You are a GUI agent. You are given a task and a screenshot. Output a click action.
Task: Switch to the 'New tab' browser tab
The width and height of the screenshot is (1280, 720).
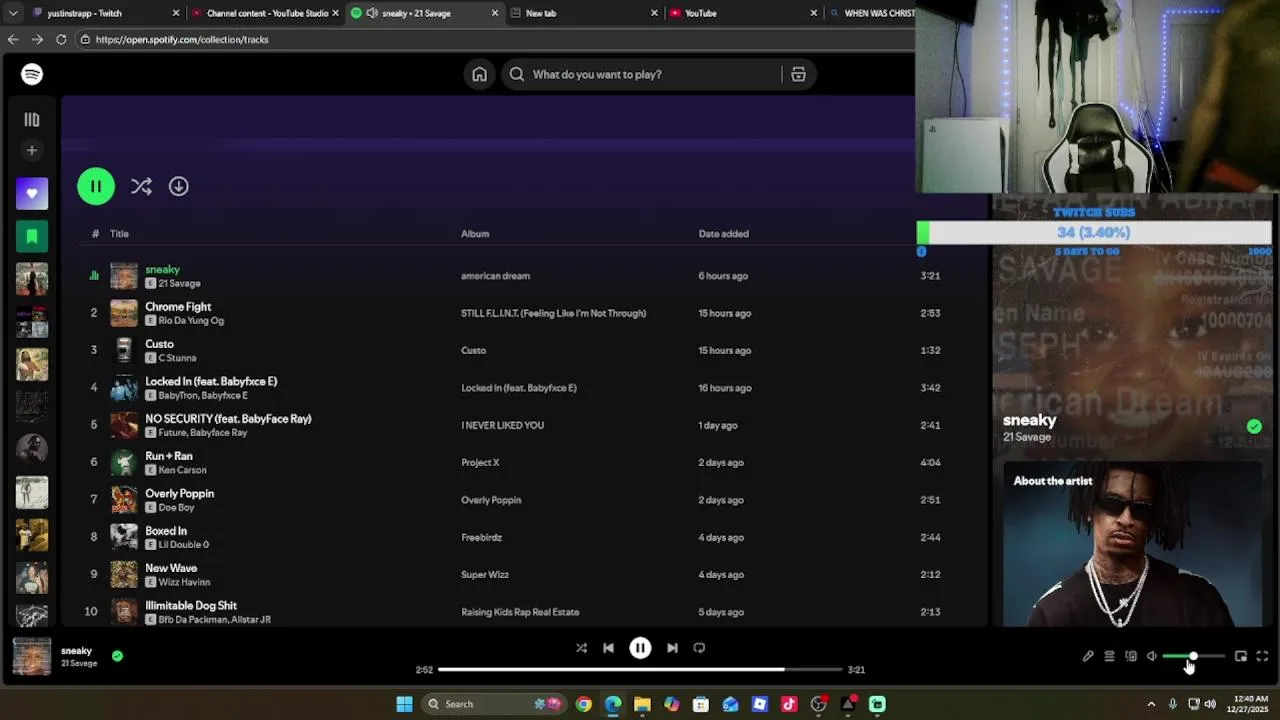585,13
